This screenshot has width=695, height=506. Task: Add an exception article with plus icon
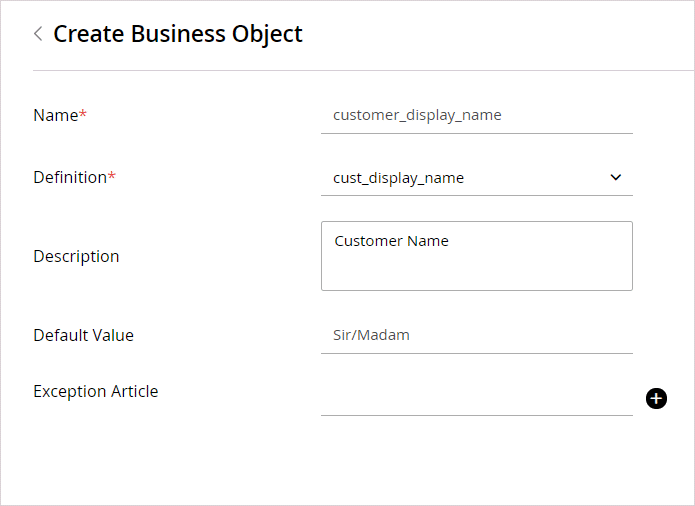click(x=656, y=398)
